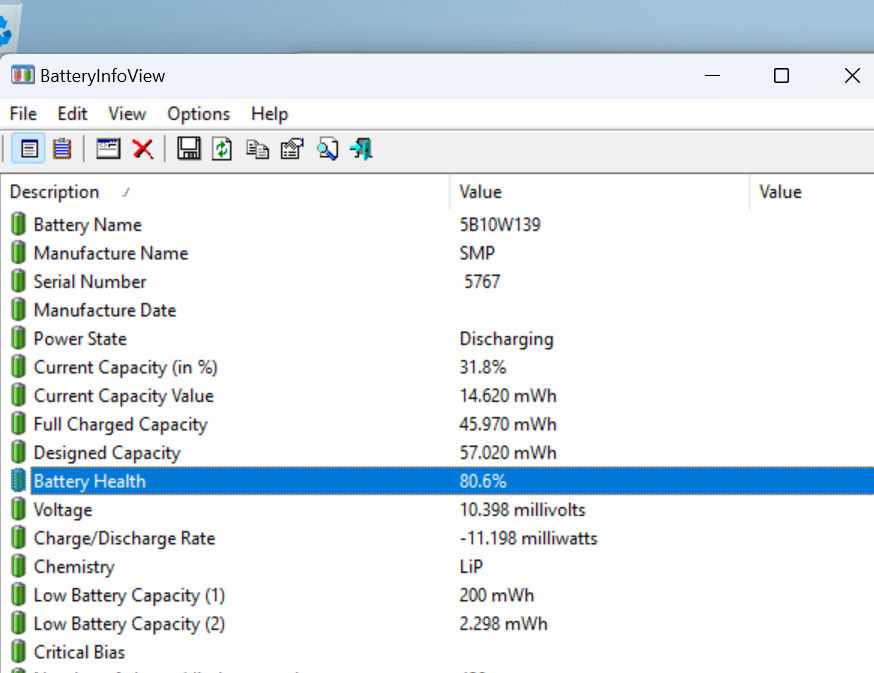Viewport: 874px width, 673px height.
Task: Click battery icon beside Manufacture Name
Action: pos(18,253)
